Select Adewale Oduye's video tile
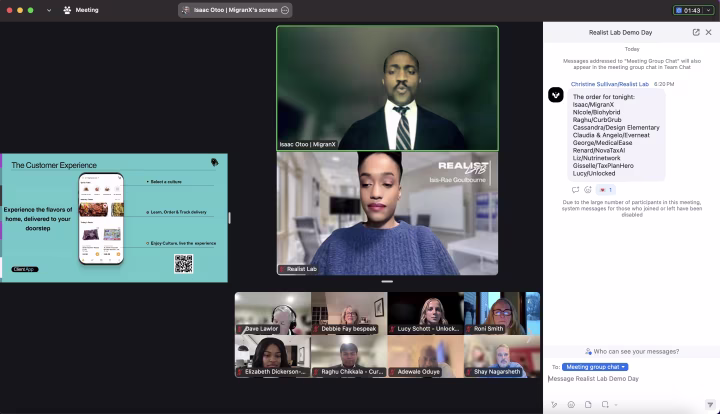This screenshot has height=414, width=720. pyautogui.click(x=425, y=356)
